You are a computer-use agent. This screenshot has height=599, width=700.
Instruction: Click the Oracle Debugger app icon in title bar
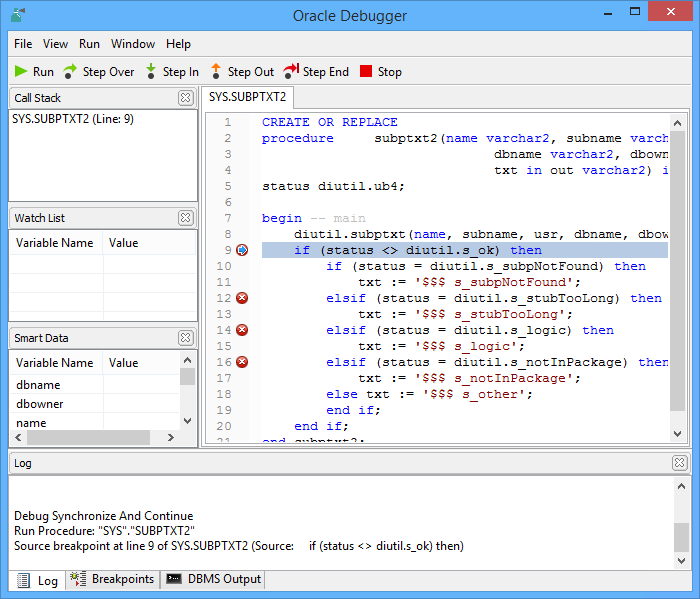(18, 15)
